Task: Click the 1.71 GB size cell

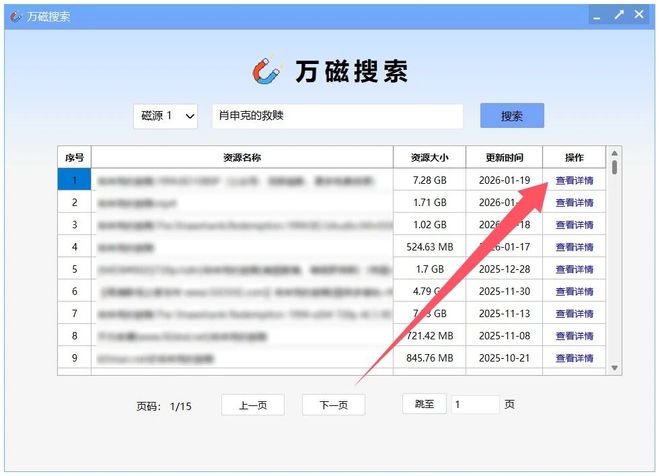Action: pos(429,202)
